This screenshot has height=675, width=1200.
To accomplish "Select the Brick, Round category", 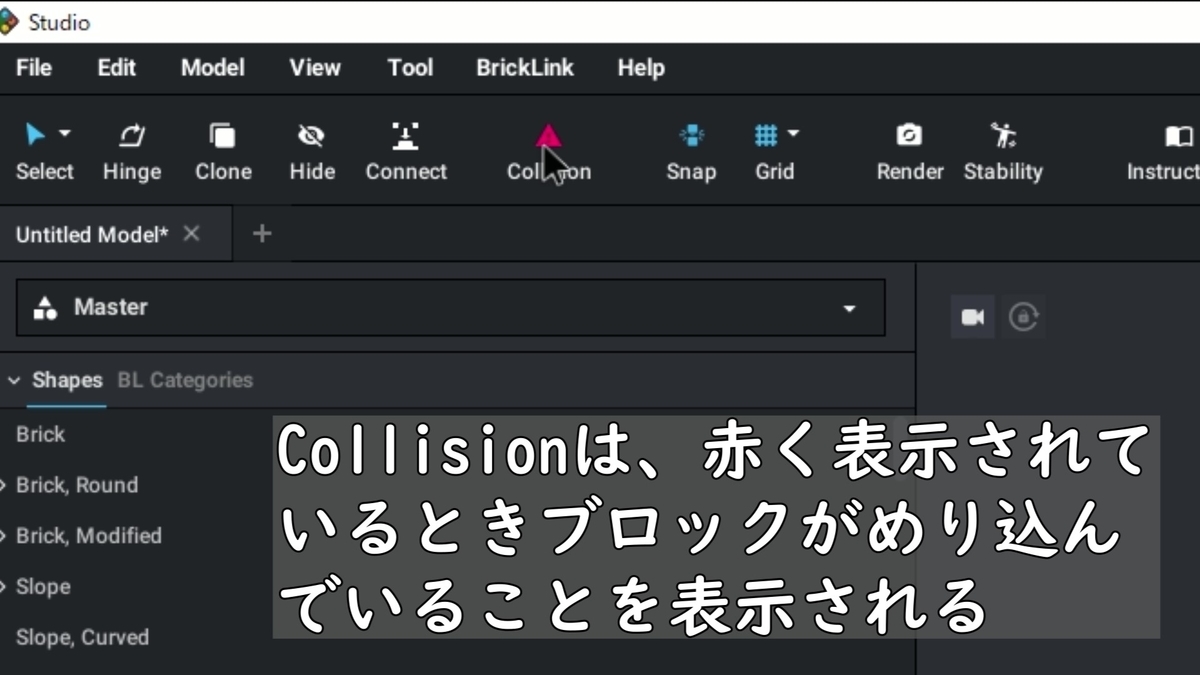I will pos(77,485).
